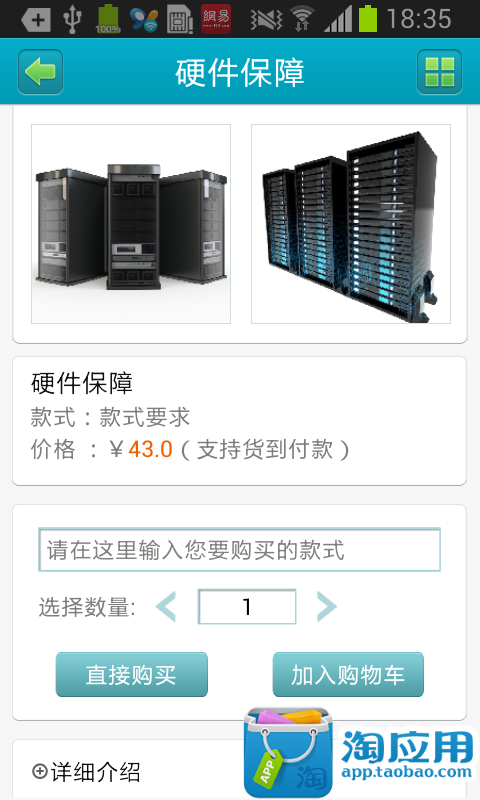
Task: Tap the green back arrow button
Action: 40,72
